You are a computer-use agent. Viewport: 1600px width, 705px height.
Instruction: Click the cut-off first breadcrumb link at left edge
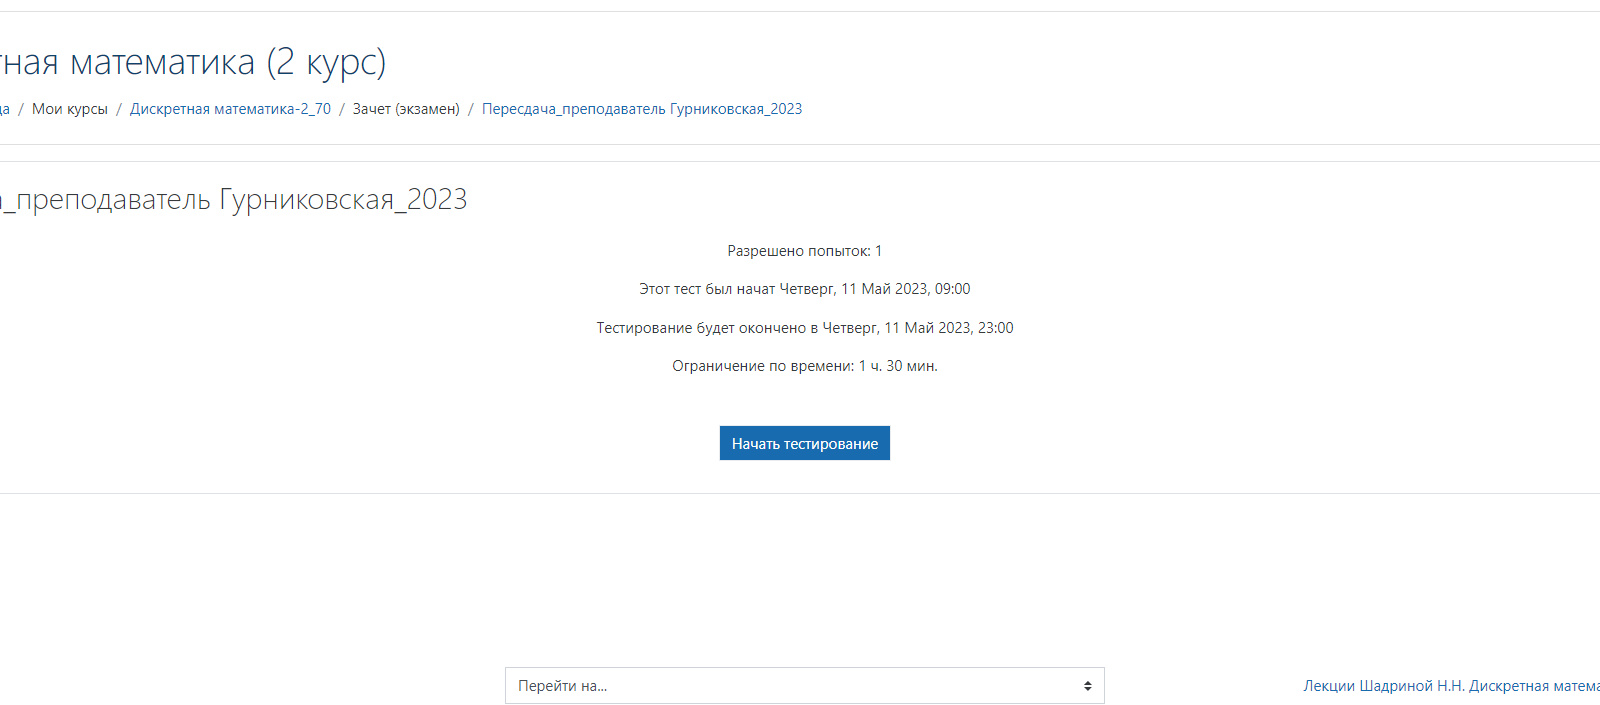coord(4,109)
